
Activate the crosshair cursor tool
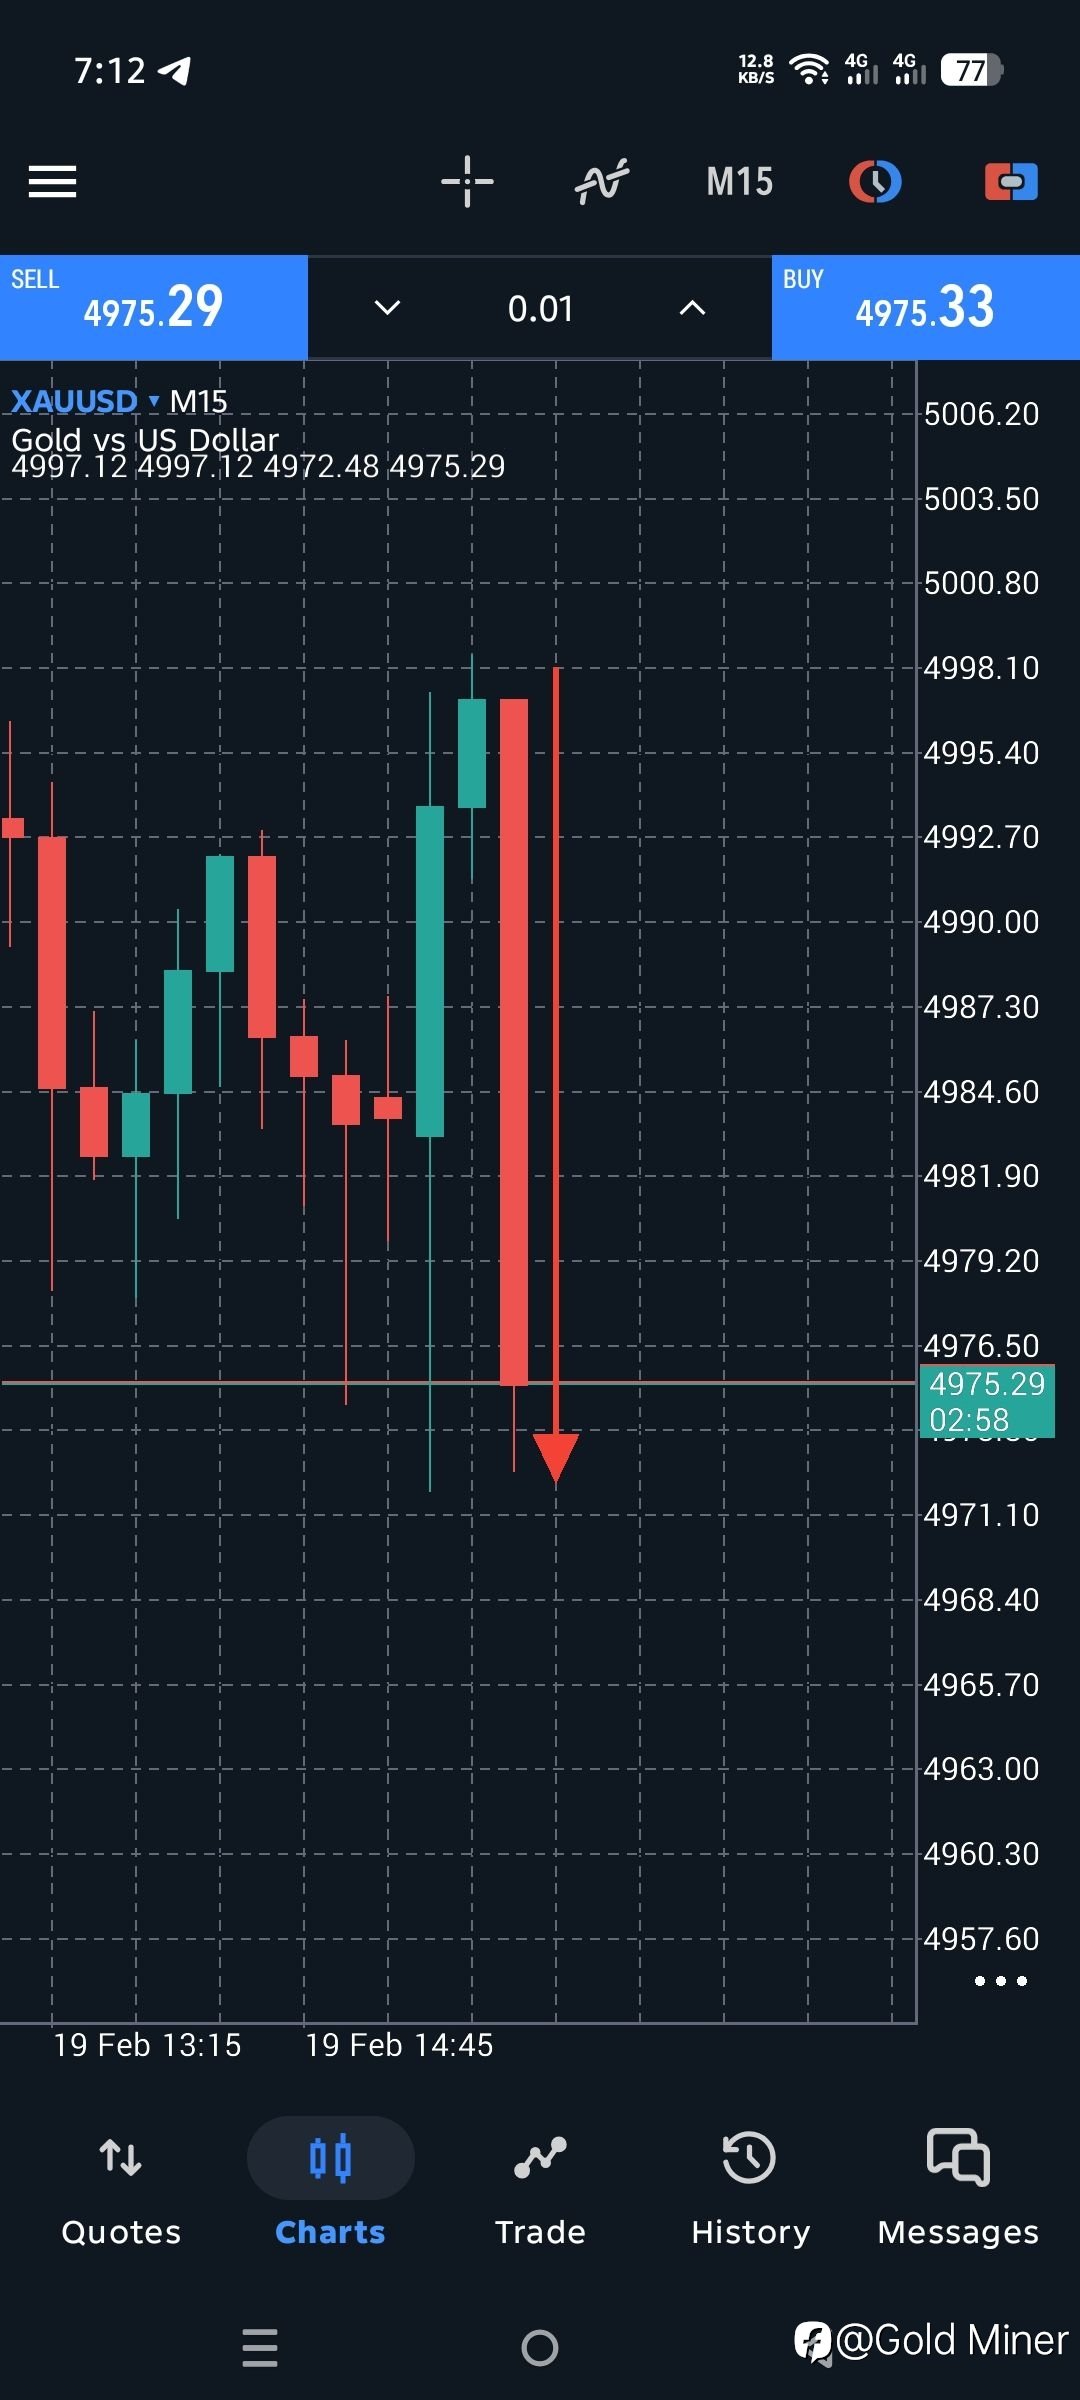click(467, 182)
